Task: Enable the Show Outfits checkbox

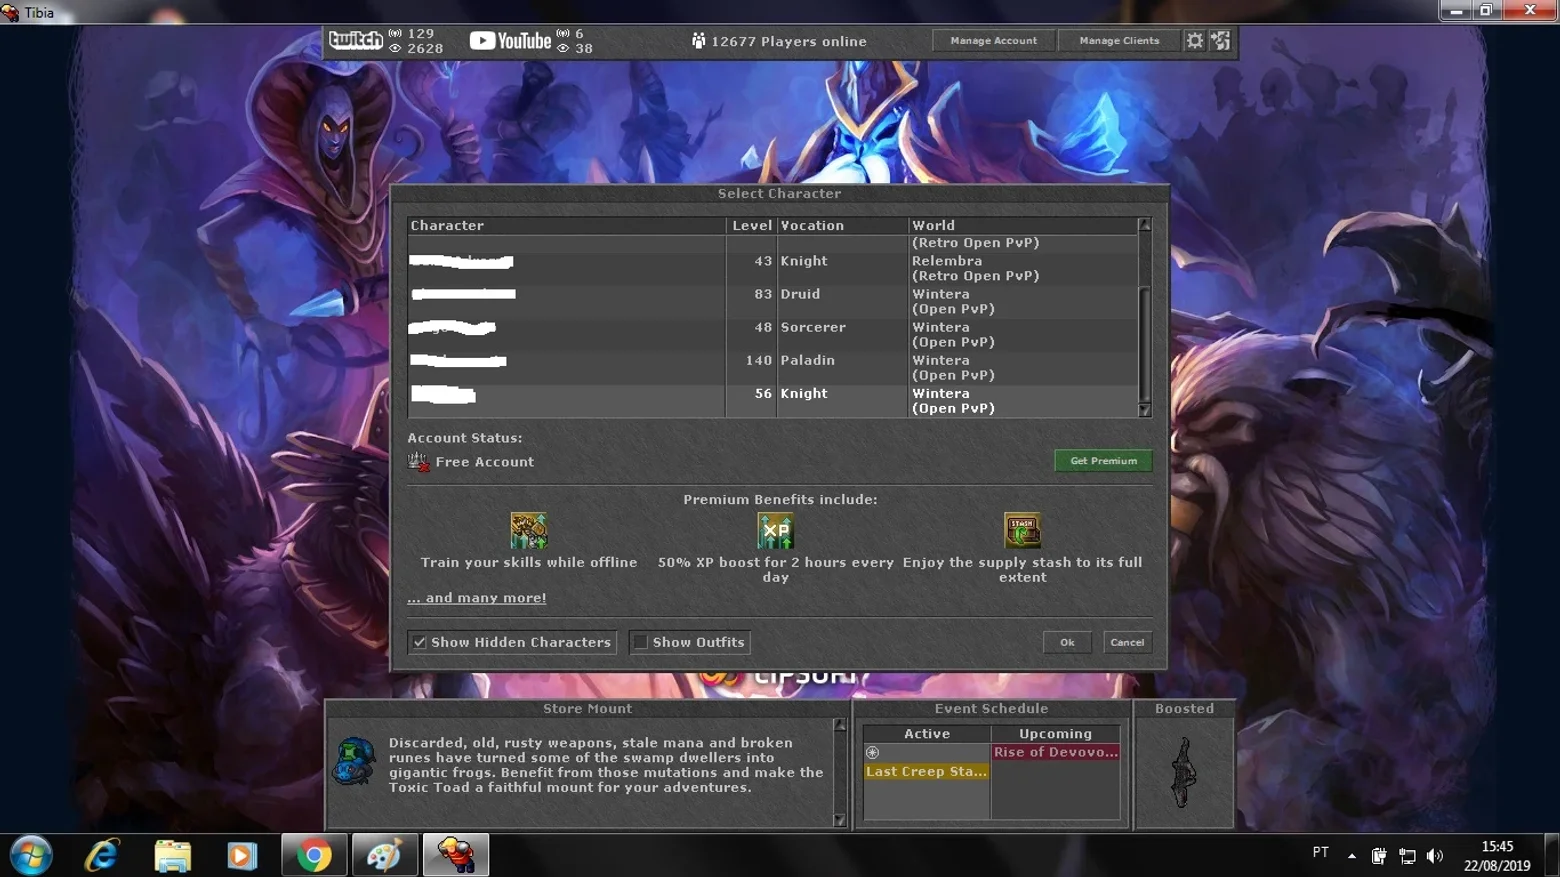Action: click(640, 642)
